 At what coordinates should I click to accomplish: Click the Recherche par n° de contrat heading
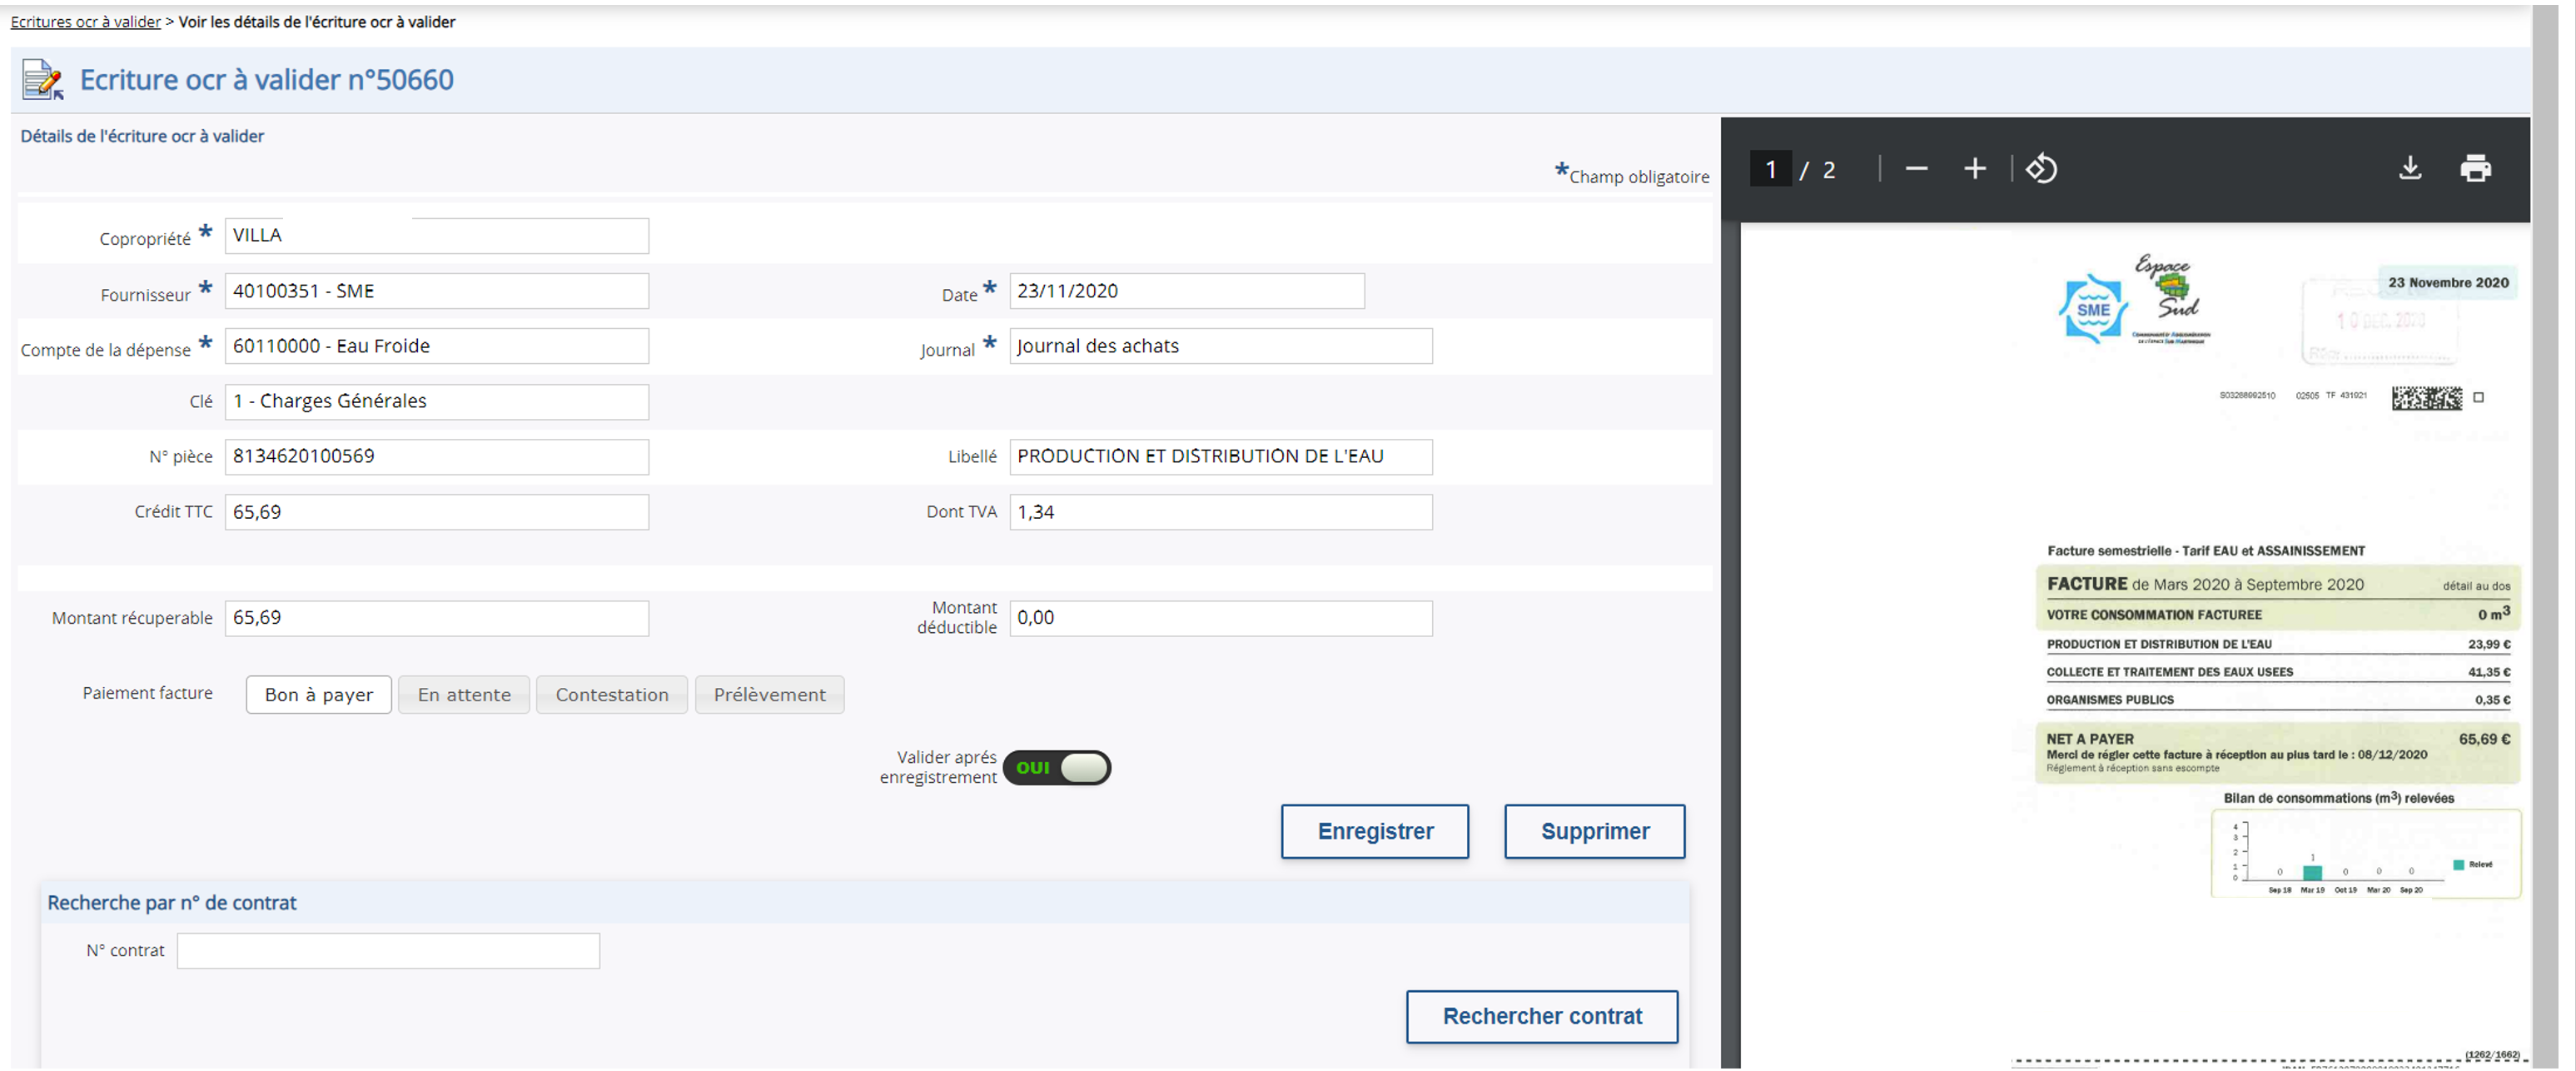coord(172,903)
